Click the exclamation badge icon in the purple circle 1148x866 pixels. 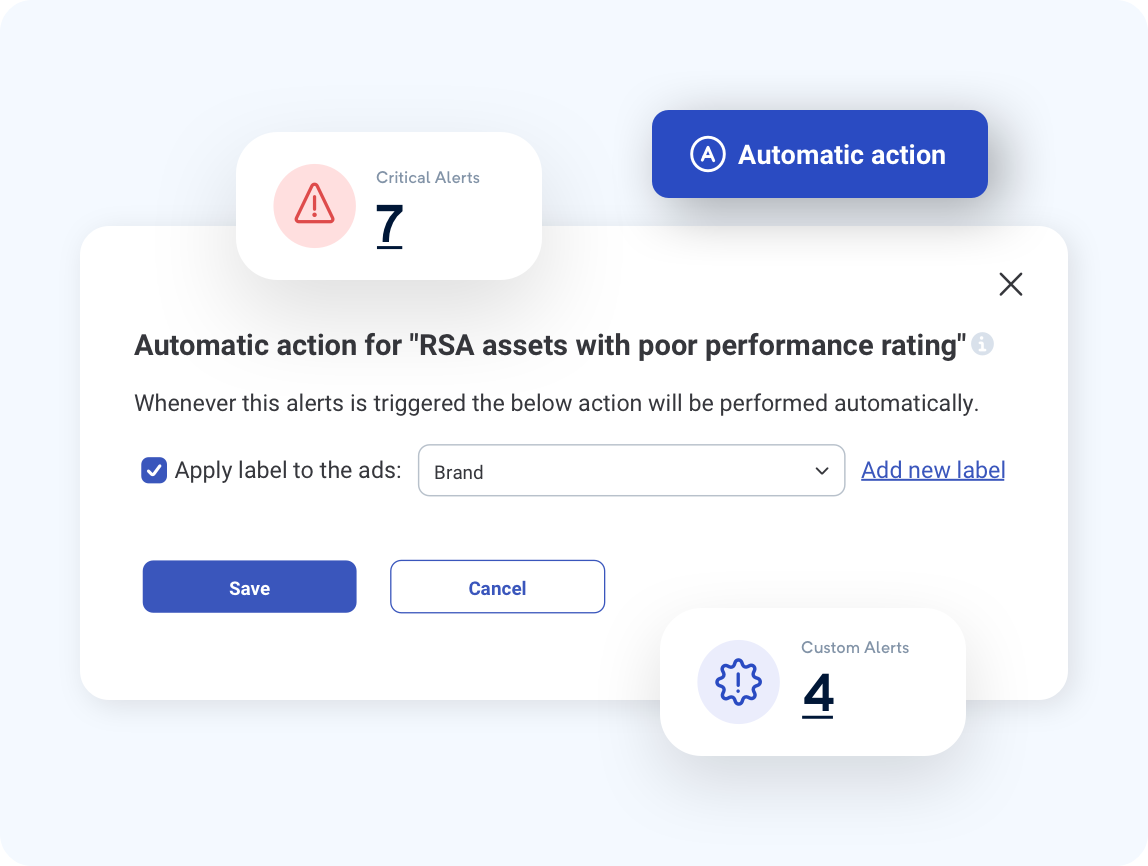pos(738,681)
